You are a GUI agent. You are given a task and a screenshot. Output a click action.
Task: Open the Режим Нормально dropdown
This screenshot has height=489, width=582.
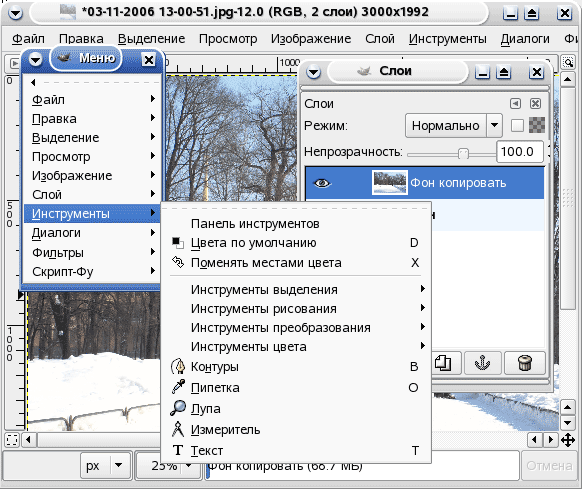click(454, 125)
